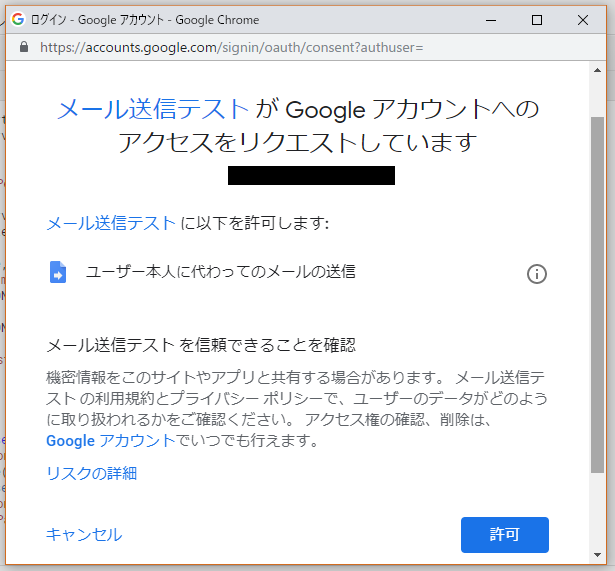The image size is (615, 571).
Task: Click メール送信テスト app name in heading
Action: (153, 109)
